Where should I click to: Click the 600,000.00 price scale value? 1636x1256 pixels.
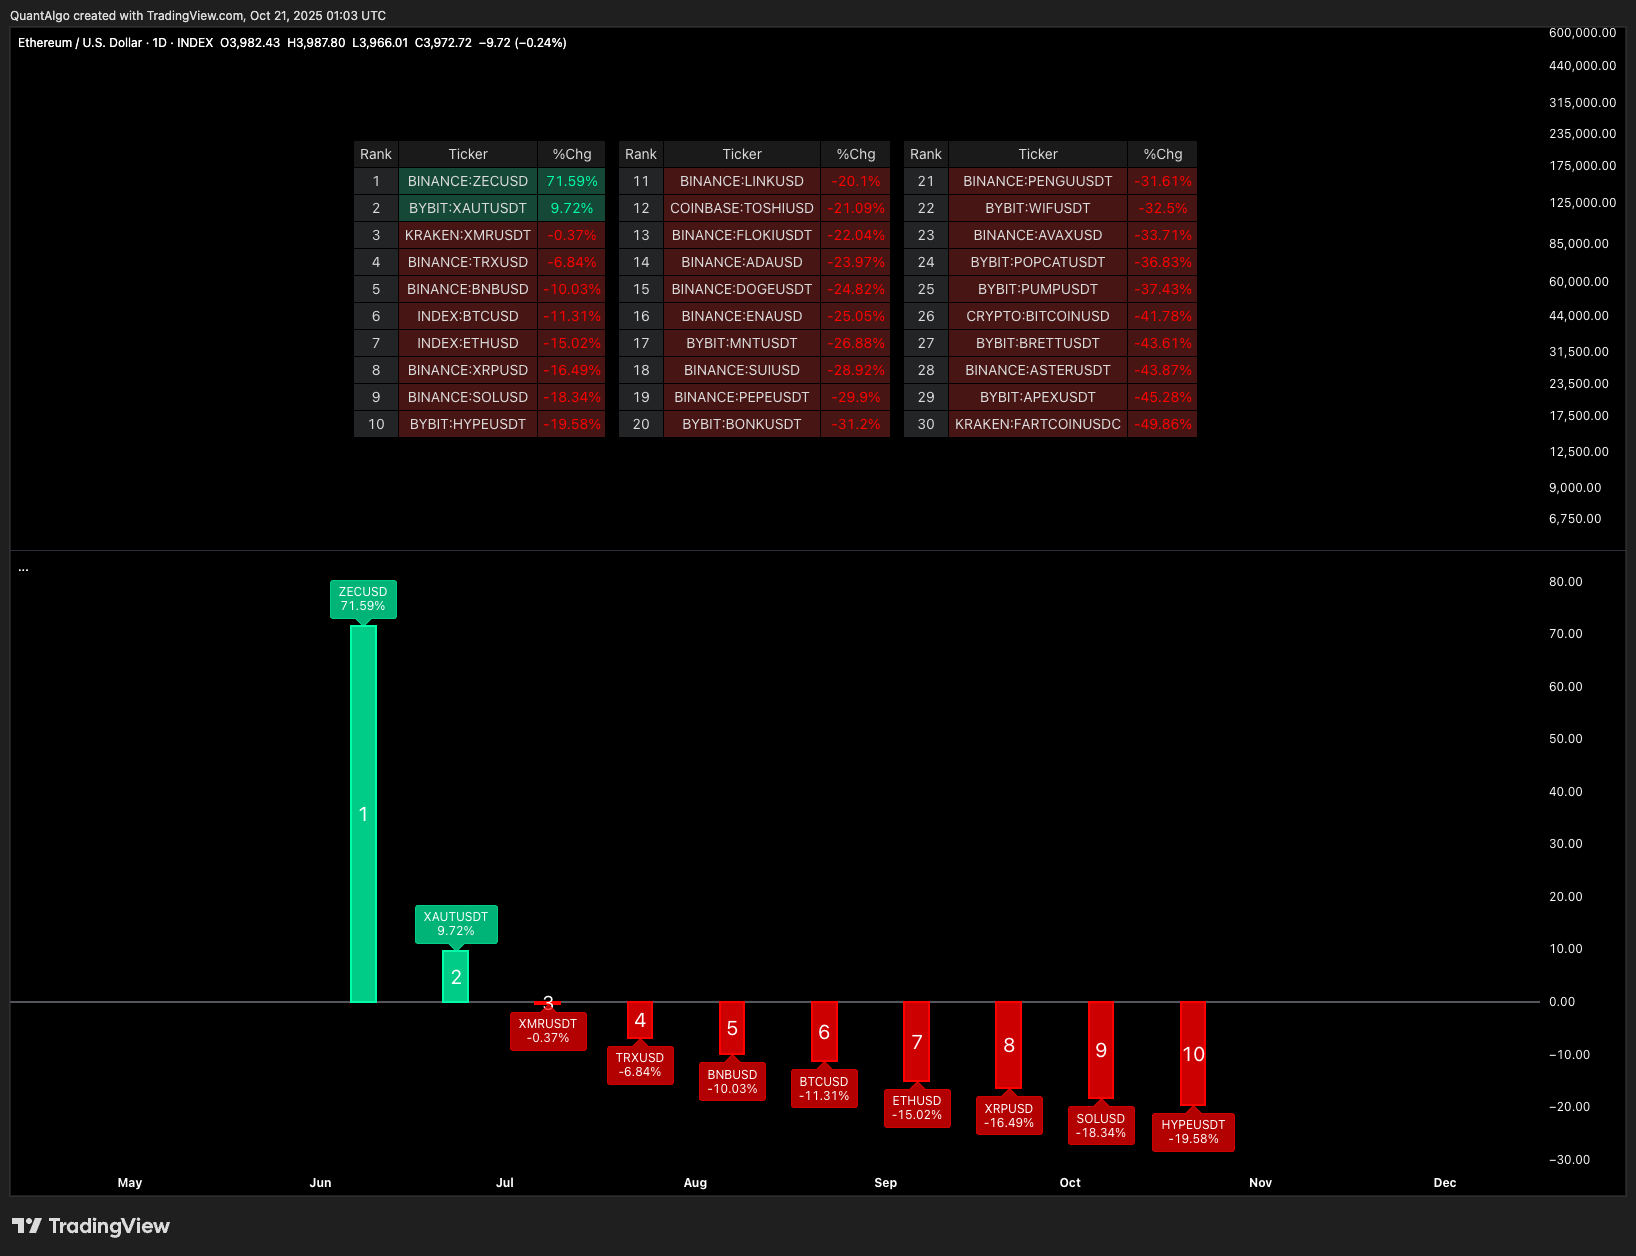(1582, 33)
